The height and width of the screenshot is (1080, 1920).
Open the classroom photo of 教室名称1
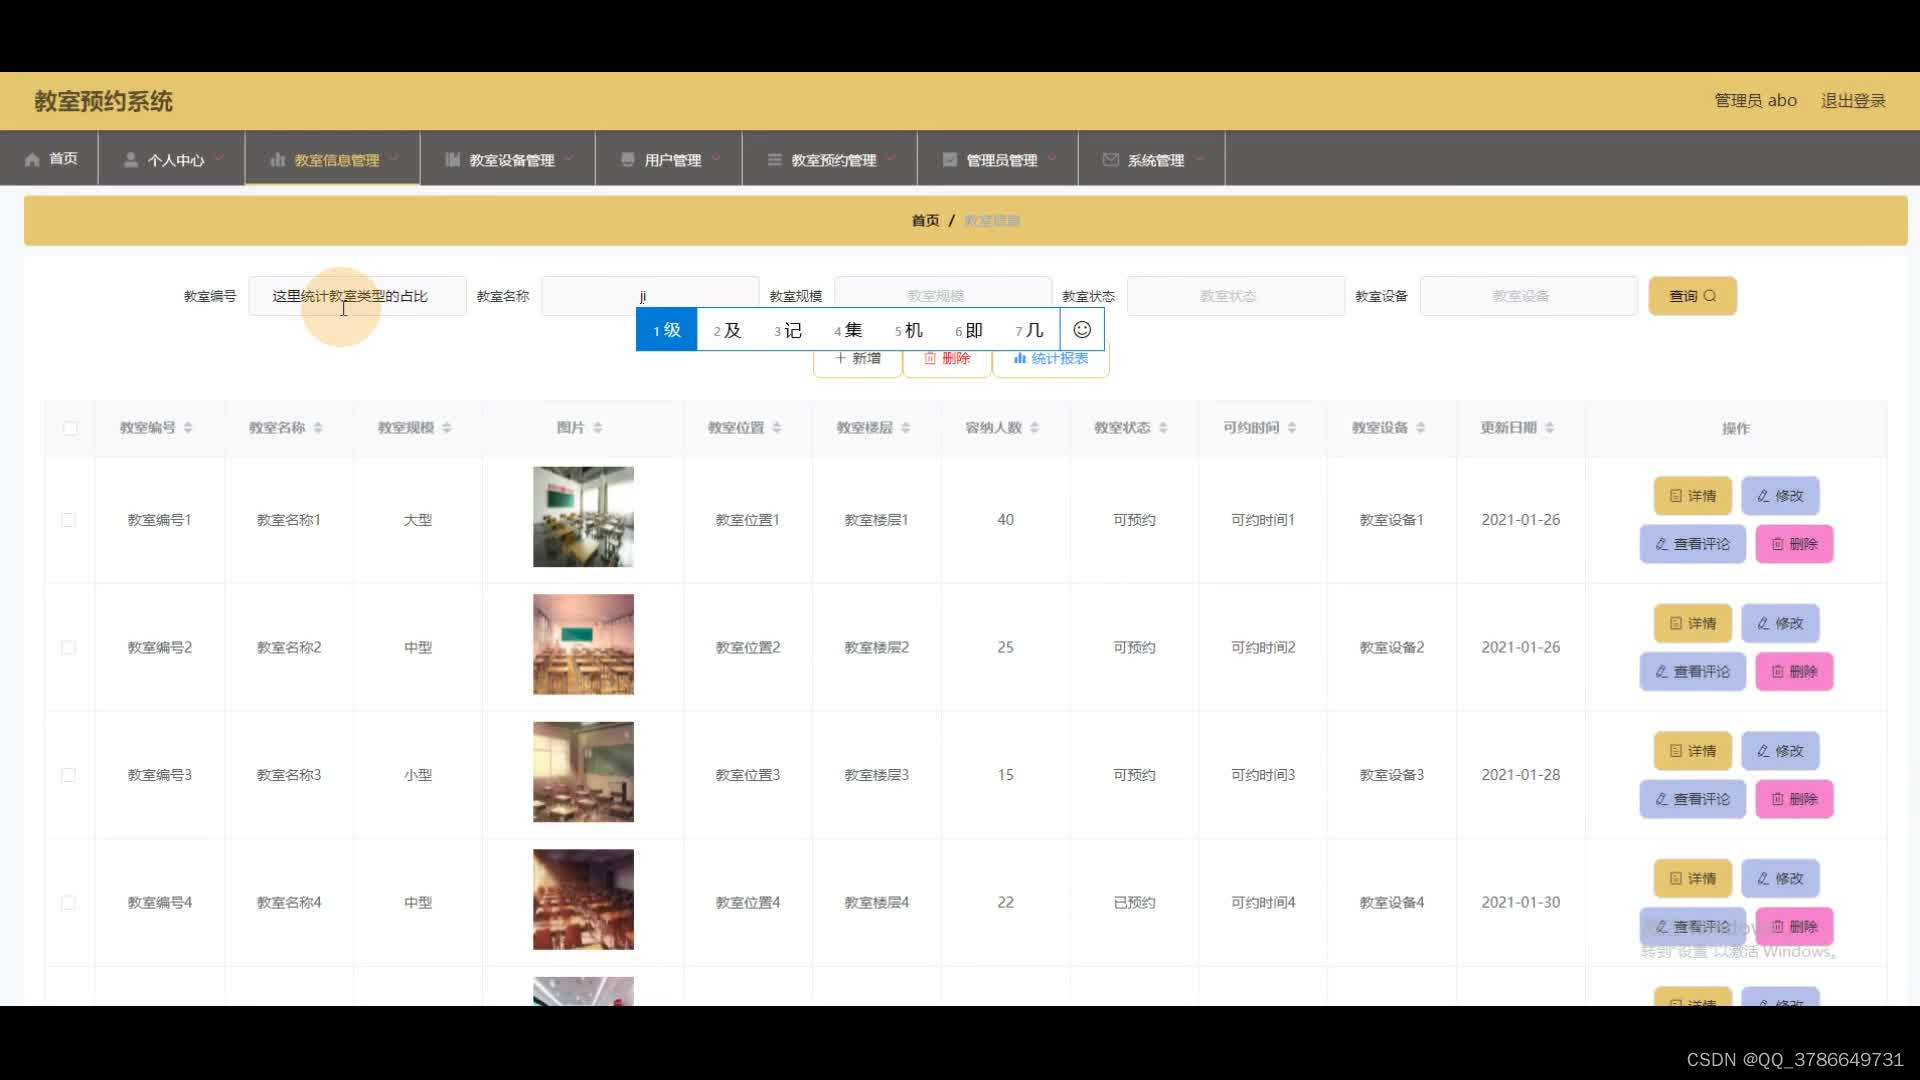click(583, 517)
